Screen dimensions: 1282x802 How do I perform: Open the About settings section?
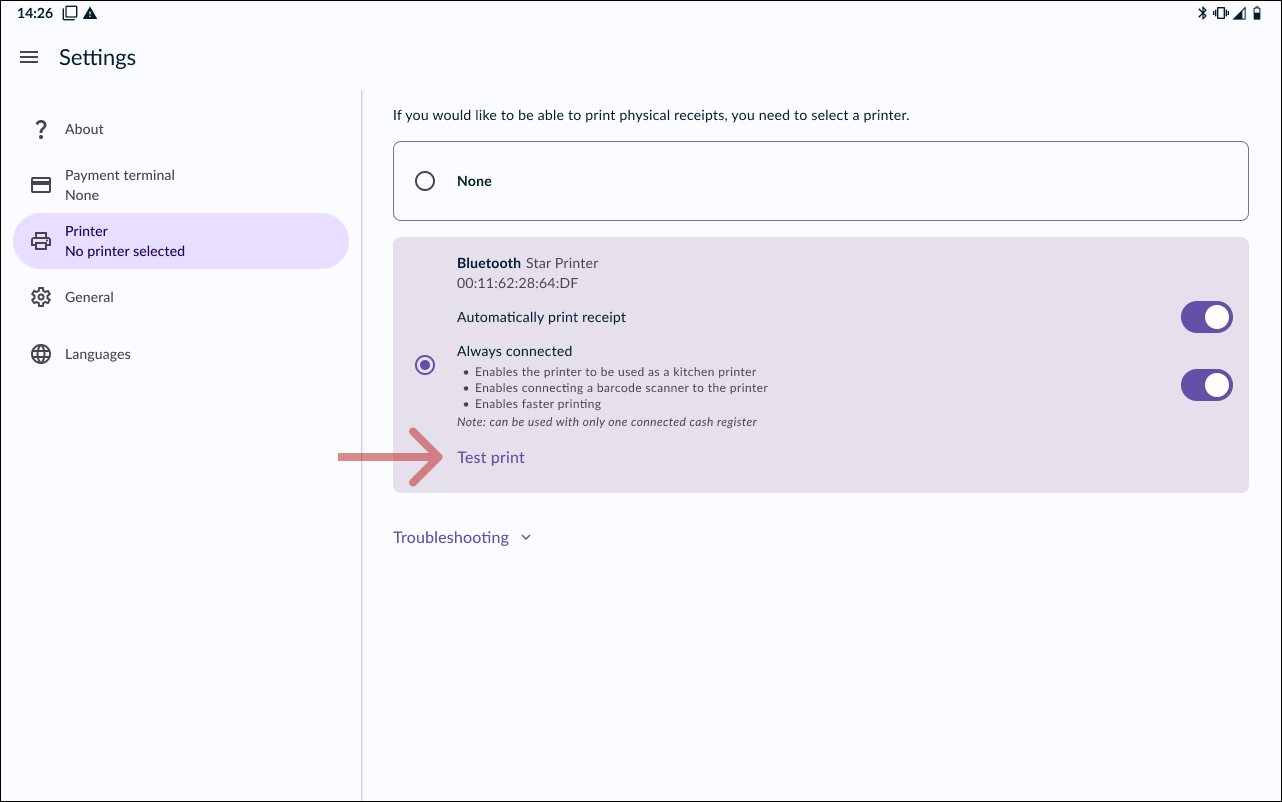(x=84, y=129)
